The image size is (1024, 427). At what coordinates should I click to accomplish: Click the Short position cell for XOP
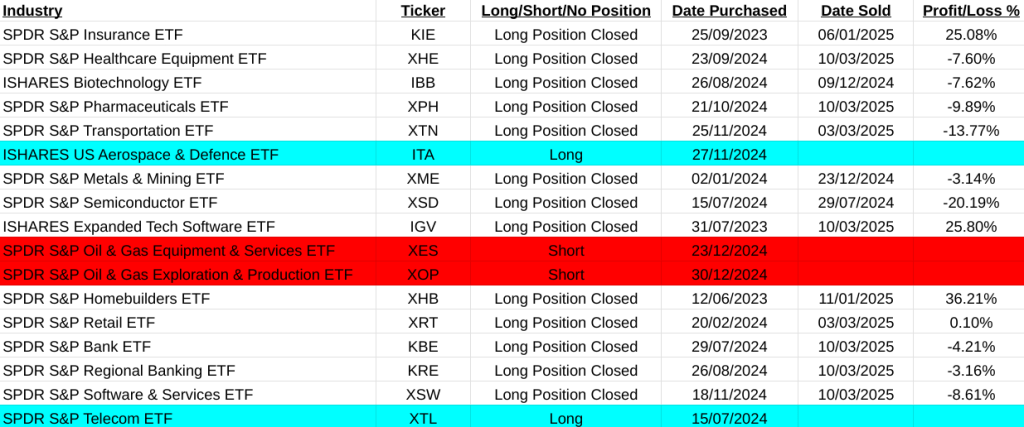566,275
